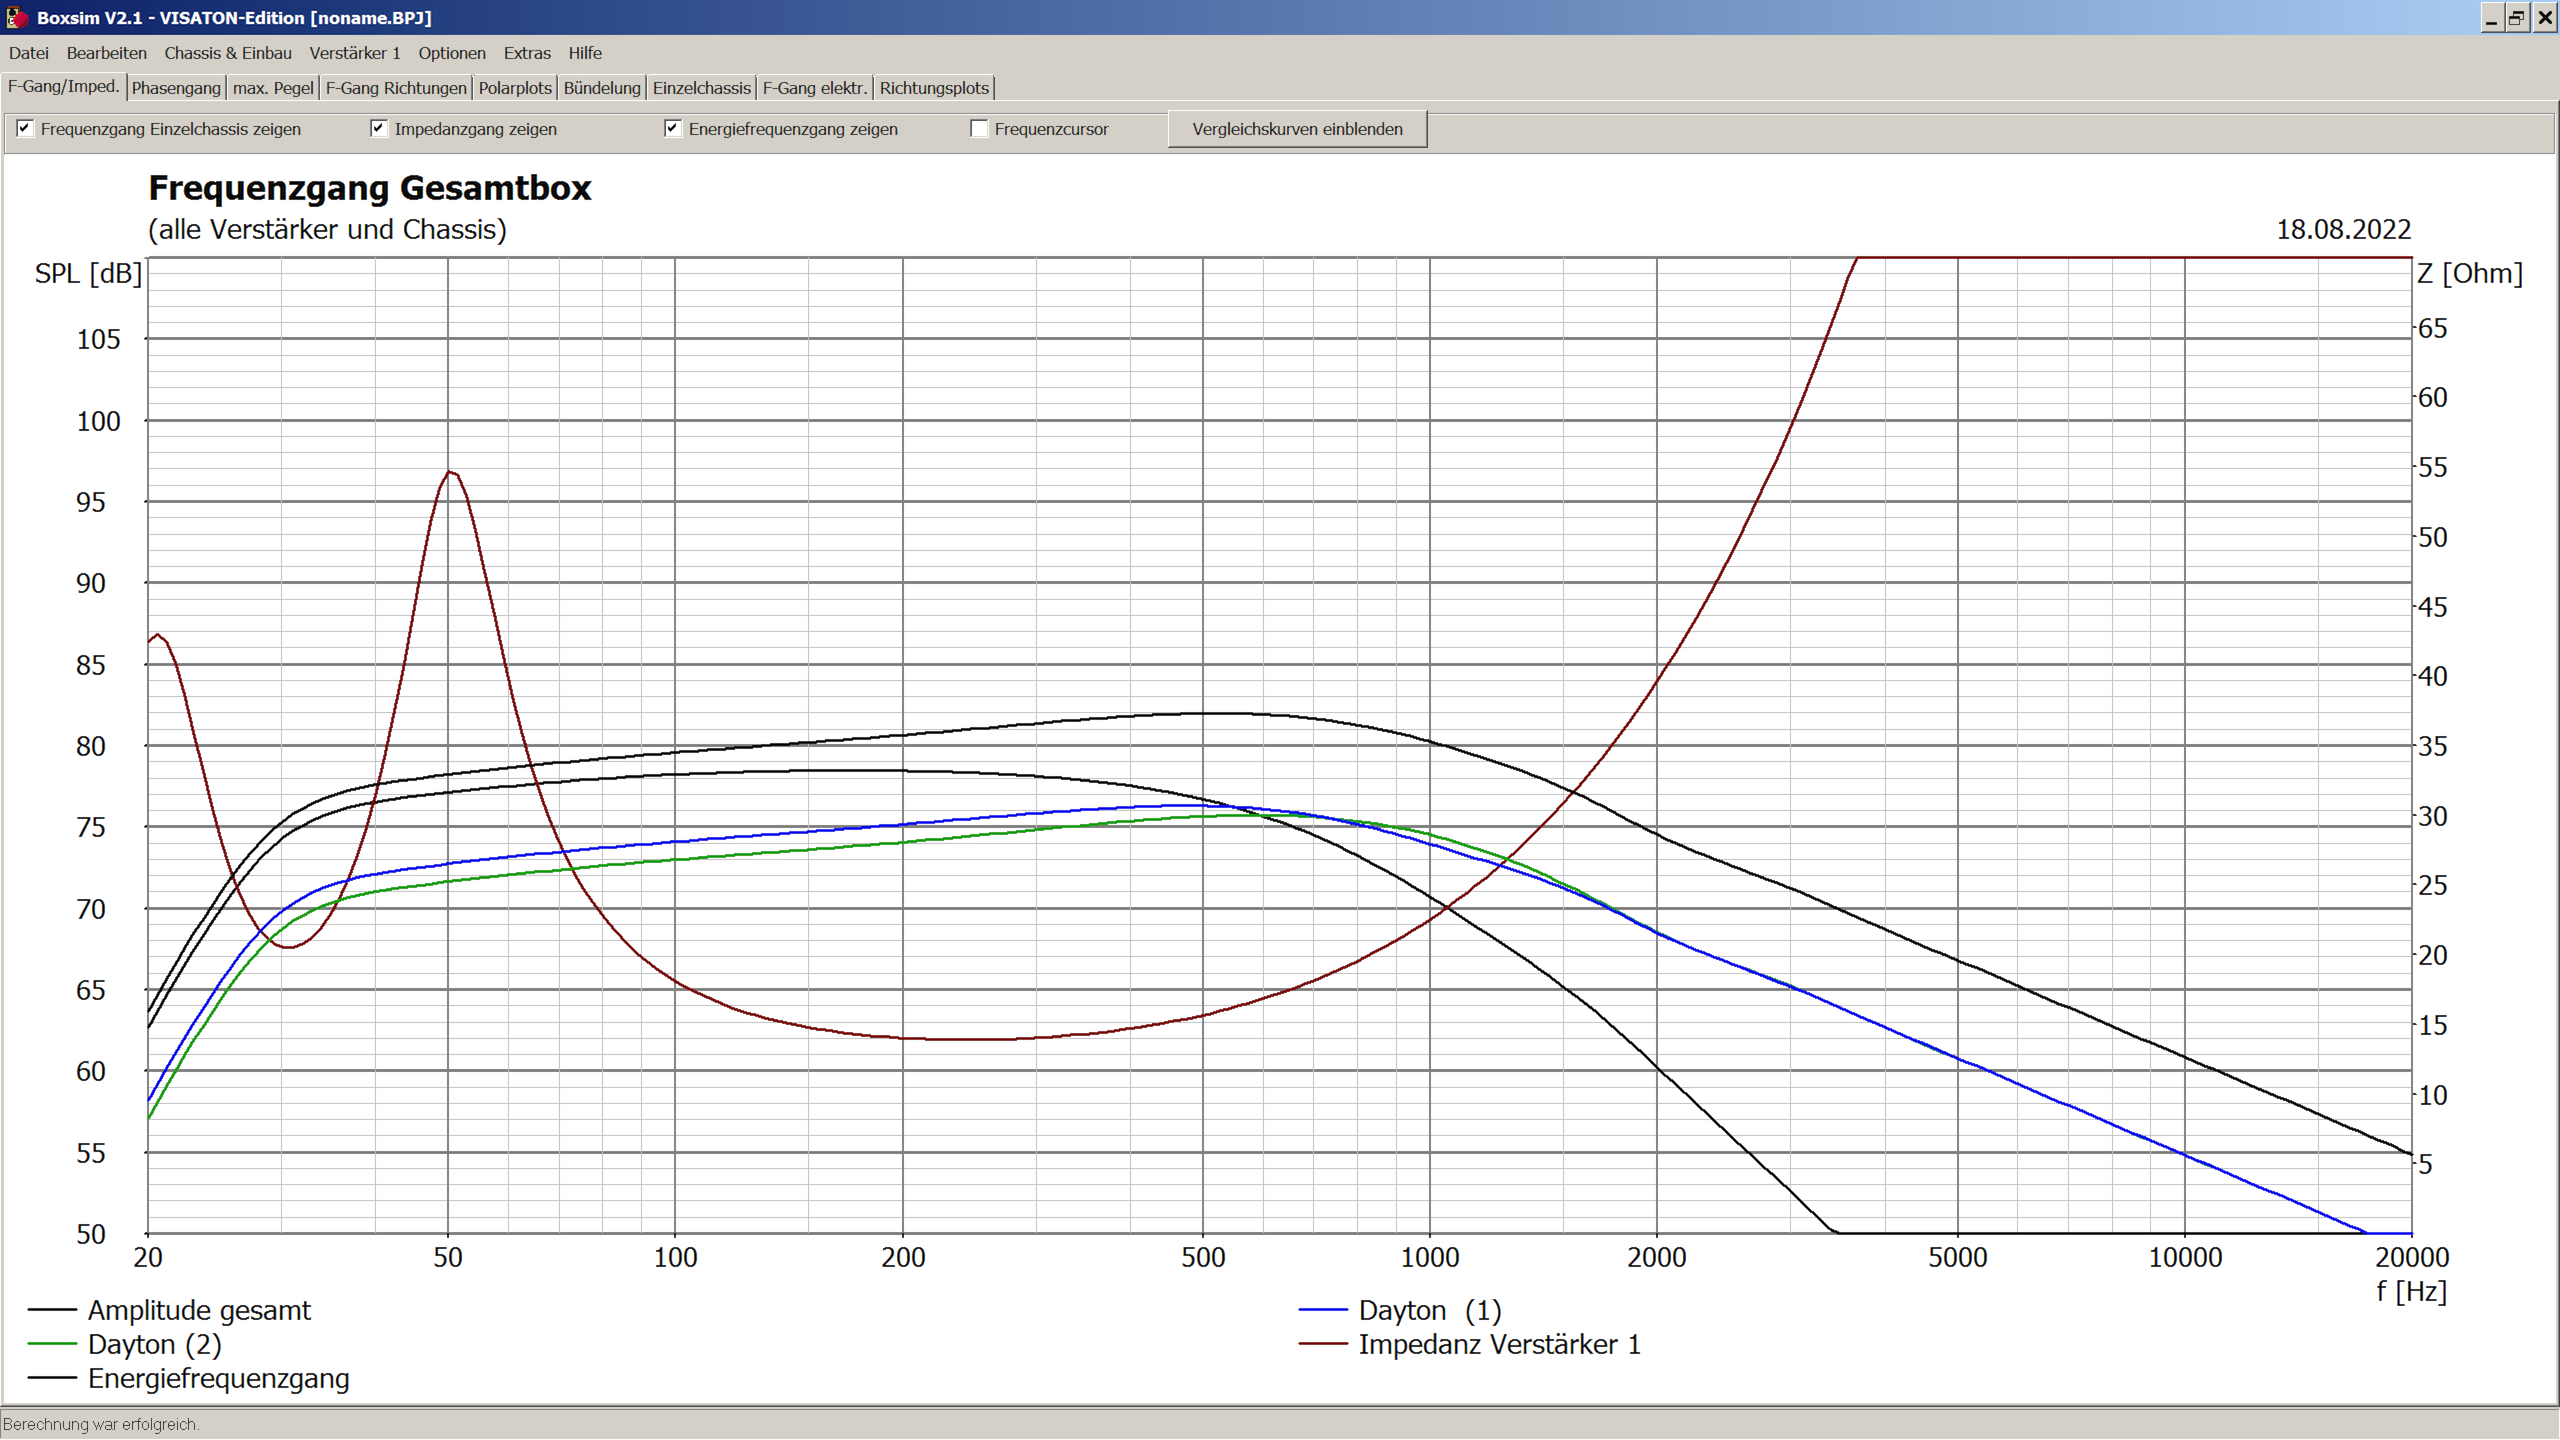Minimize the Boxsim window
This screenshot has height=1440, width=2560.
[x=2491, y=18]
